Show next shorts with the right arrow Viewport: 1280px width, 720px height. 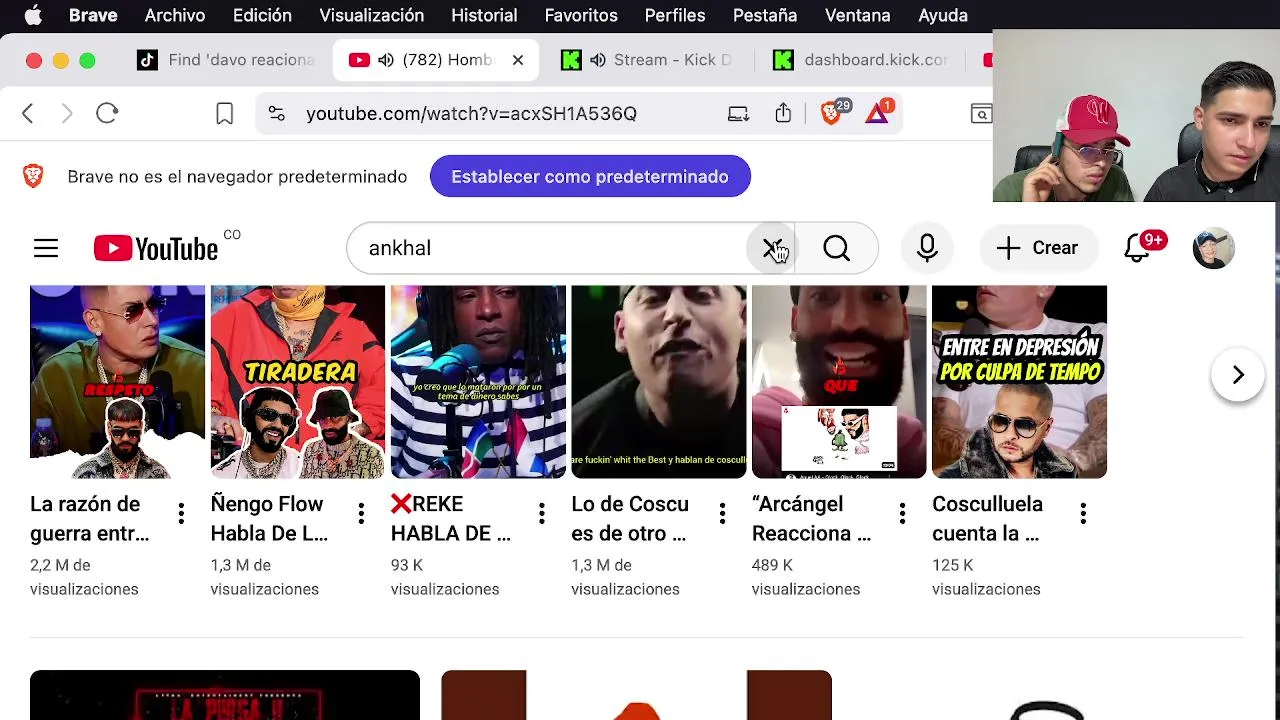[1238, 375]
